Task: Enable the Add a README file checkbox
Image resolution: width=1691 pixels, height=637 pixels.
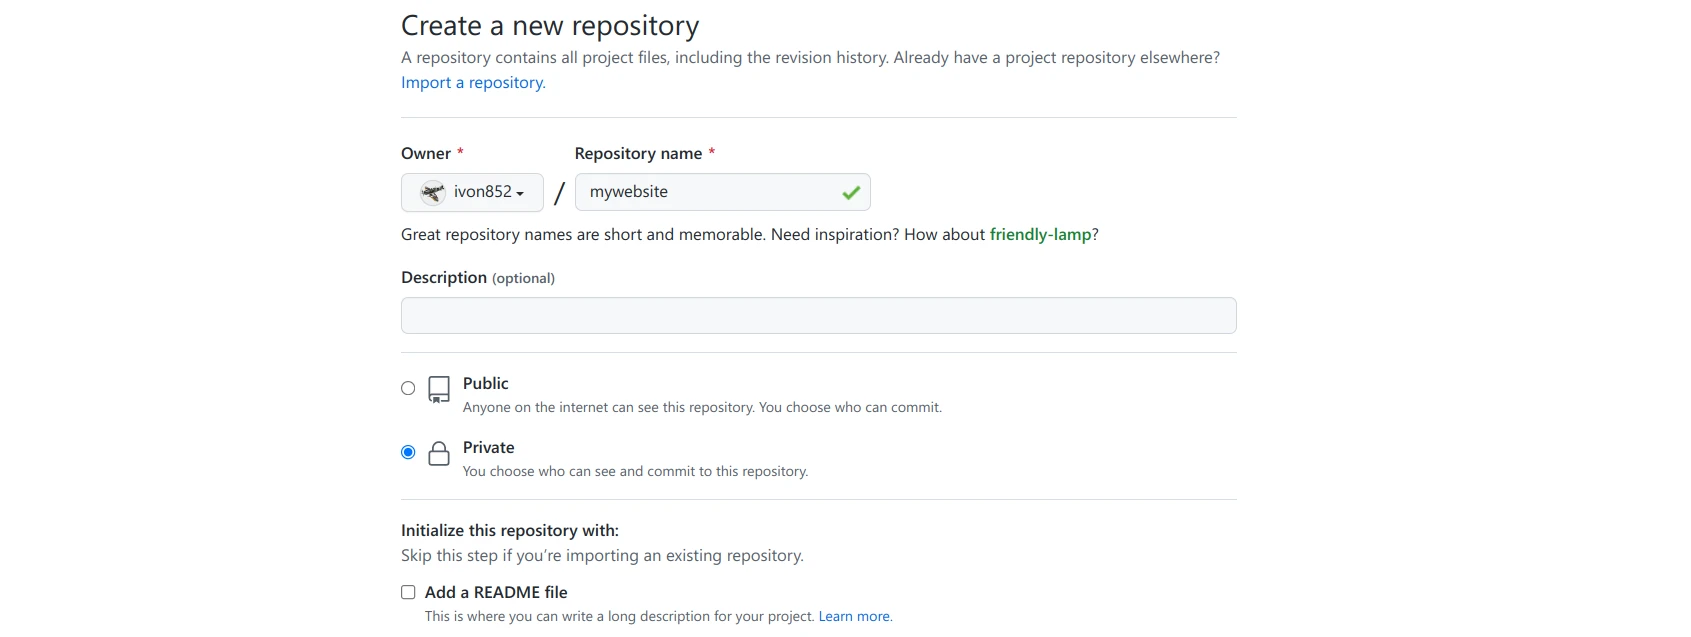Action: (x=408, y=592)
